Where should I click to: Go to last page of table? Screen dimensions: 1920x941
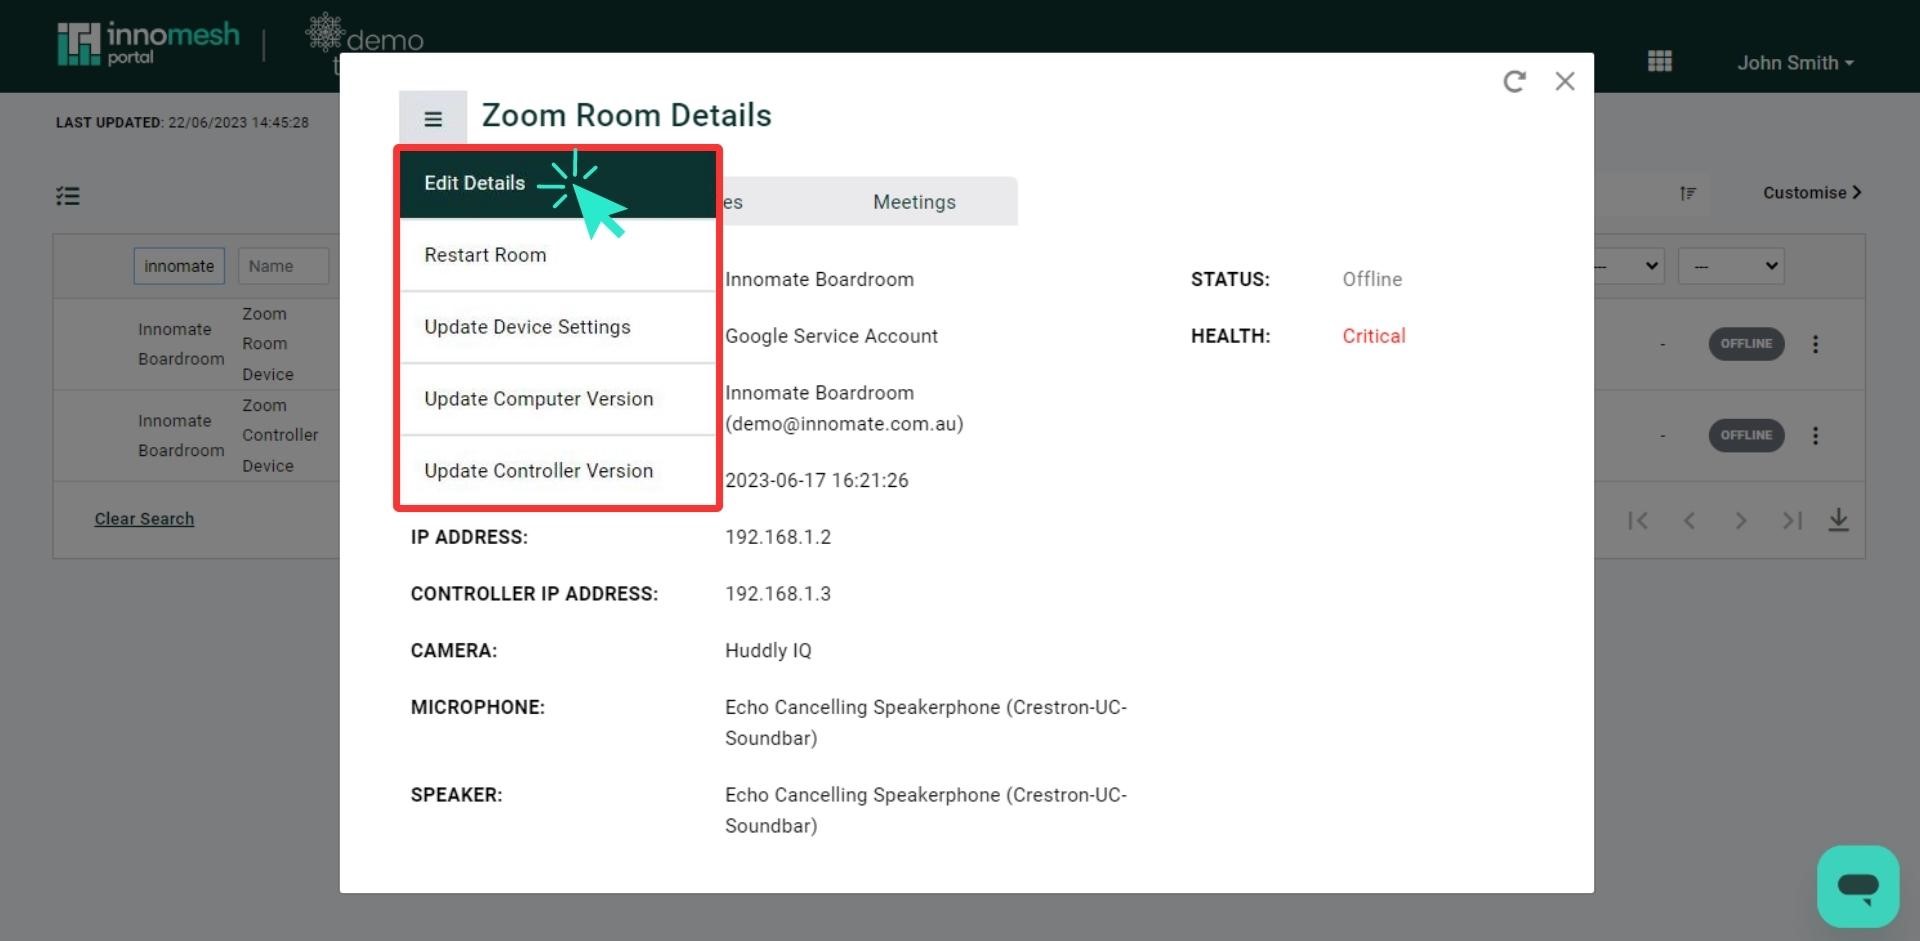tap(1792, 521)
